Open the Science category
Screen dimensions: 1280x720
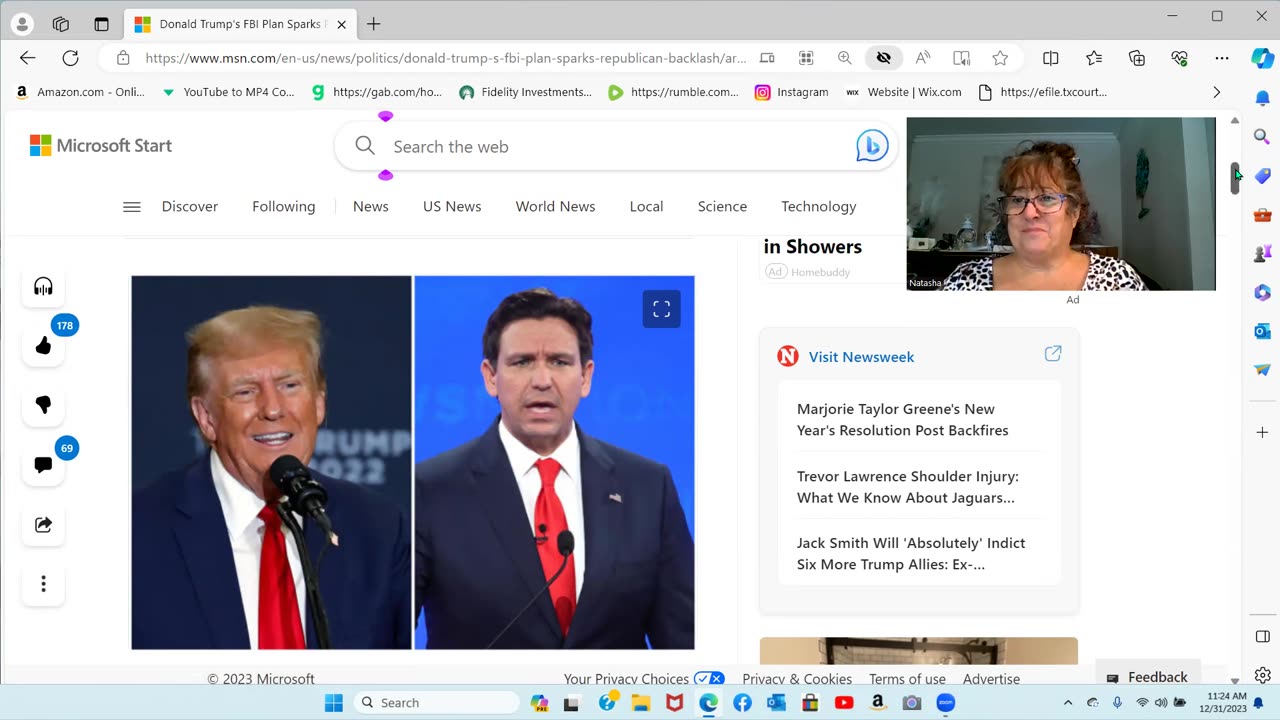pyautogui.click(x=722, y=207)
